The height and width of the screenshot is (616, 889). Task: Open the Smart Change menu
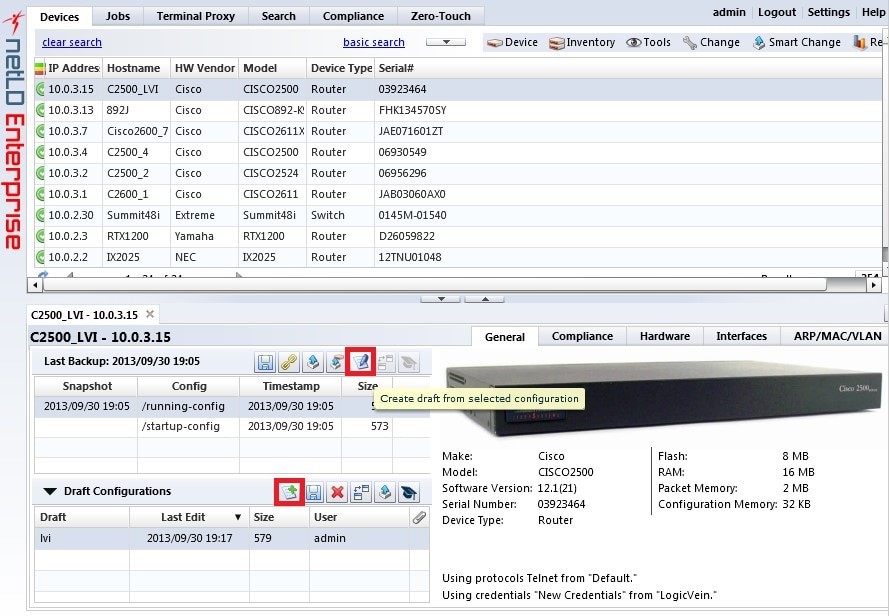point(797,43)
